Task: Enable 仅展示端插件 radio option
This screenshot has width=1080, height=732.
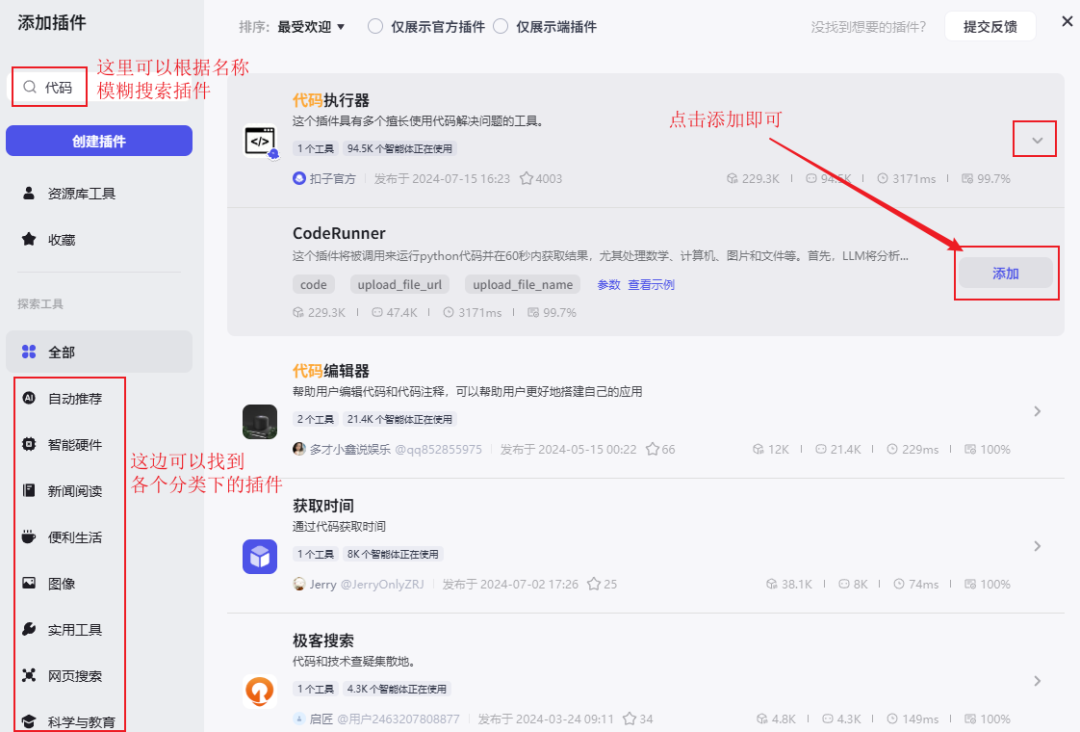Action: coord(501,27)
